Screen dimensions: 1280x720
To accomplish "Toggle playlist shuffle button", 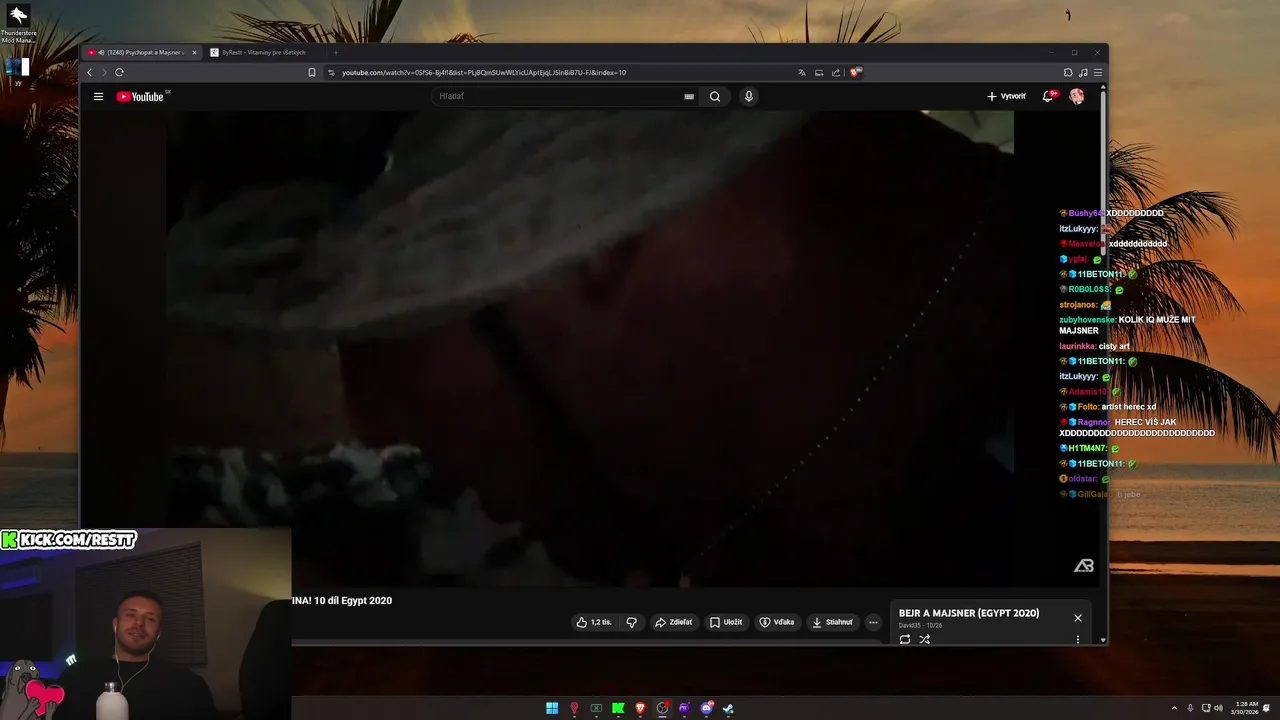I will coord(925,639).
